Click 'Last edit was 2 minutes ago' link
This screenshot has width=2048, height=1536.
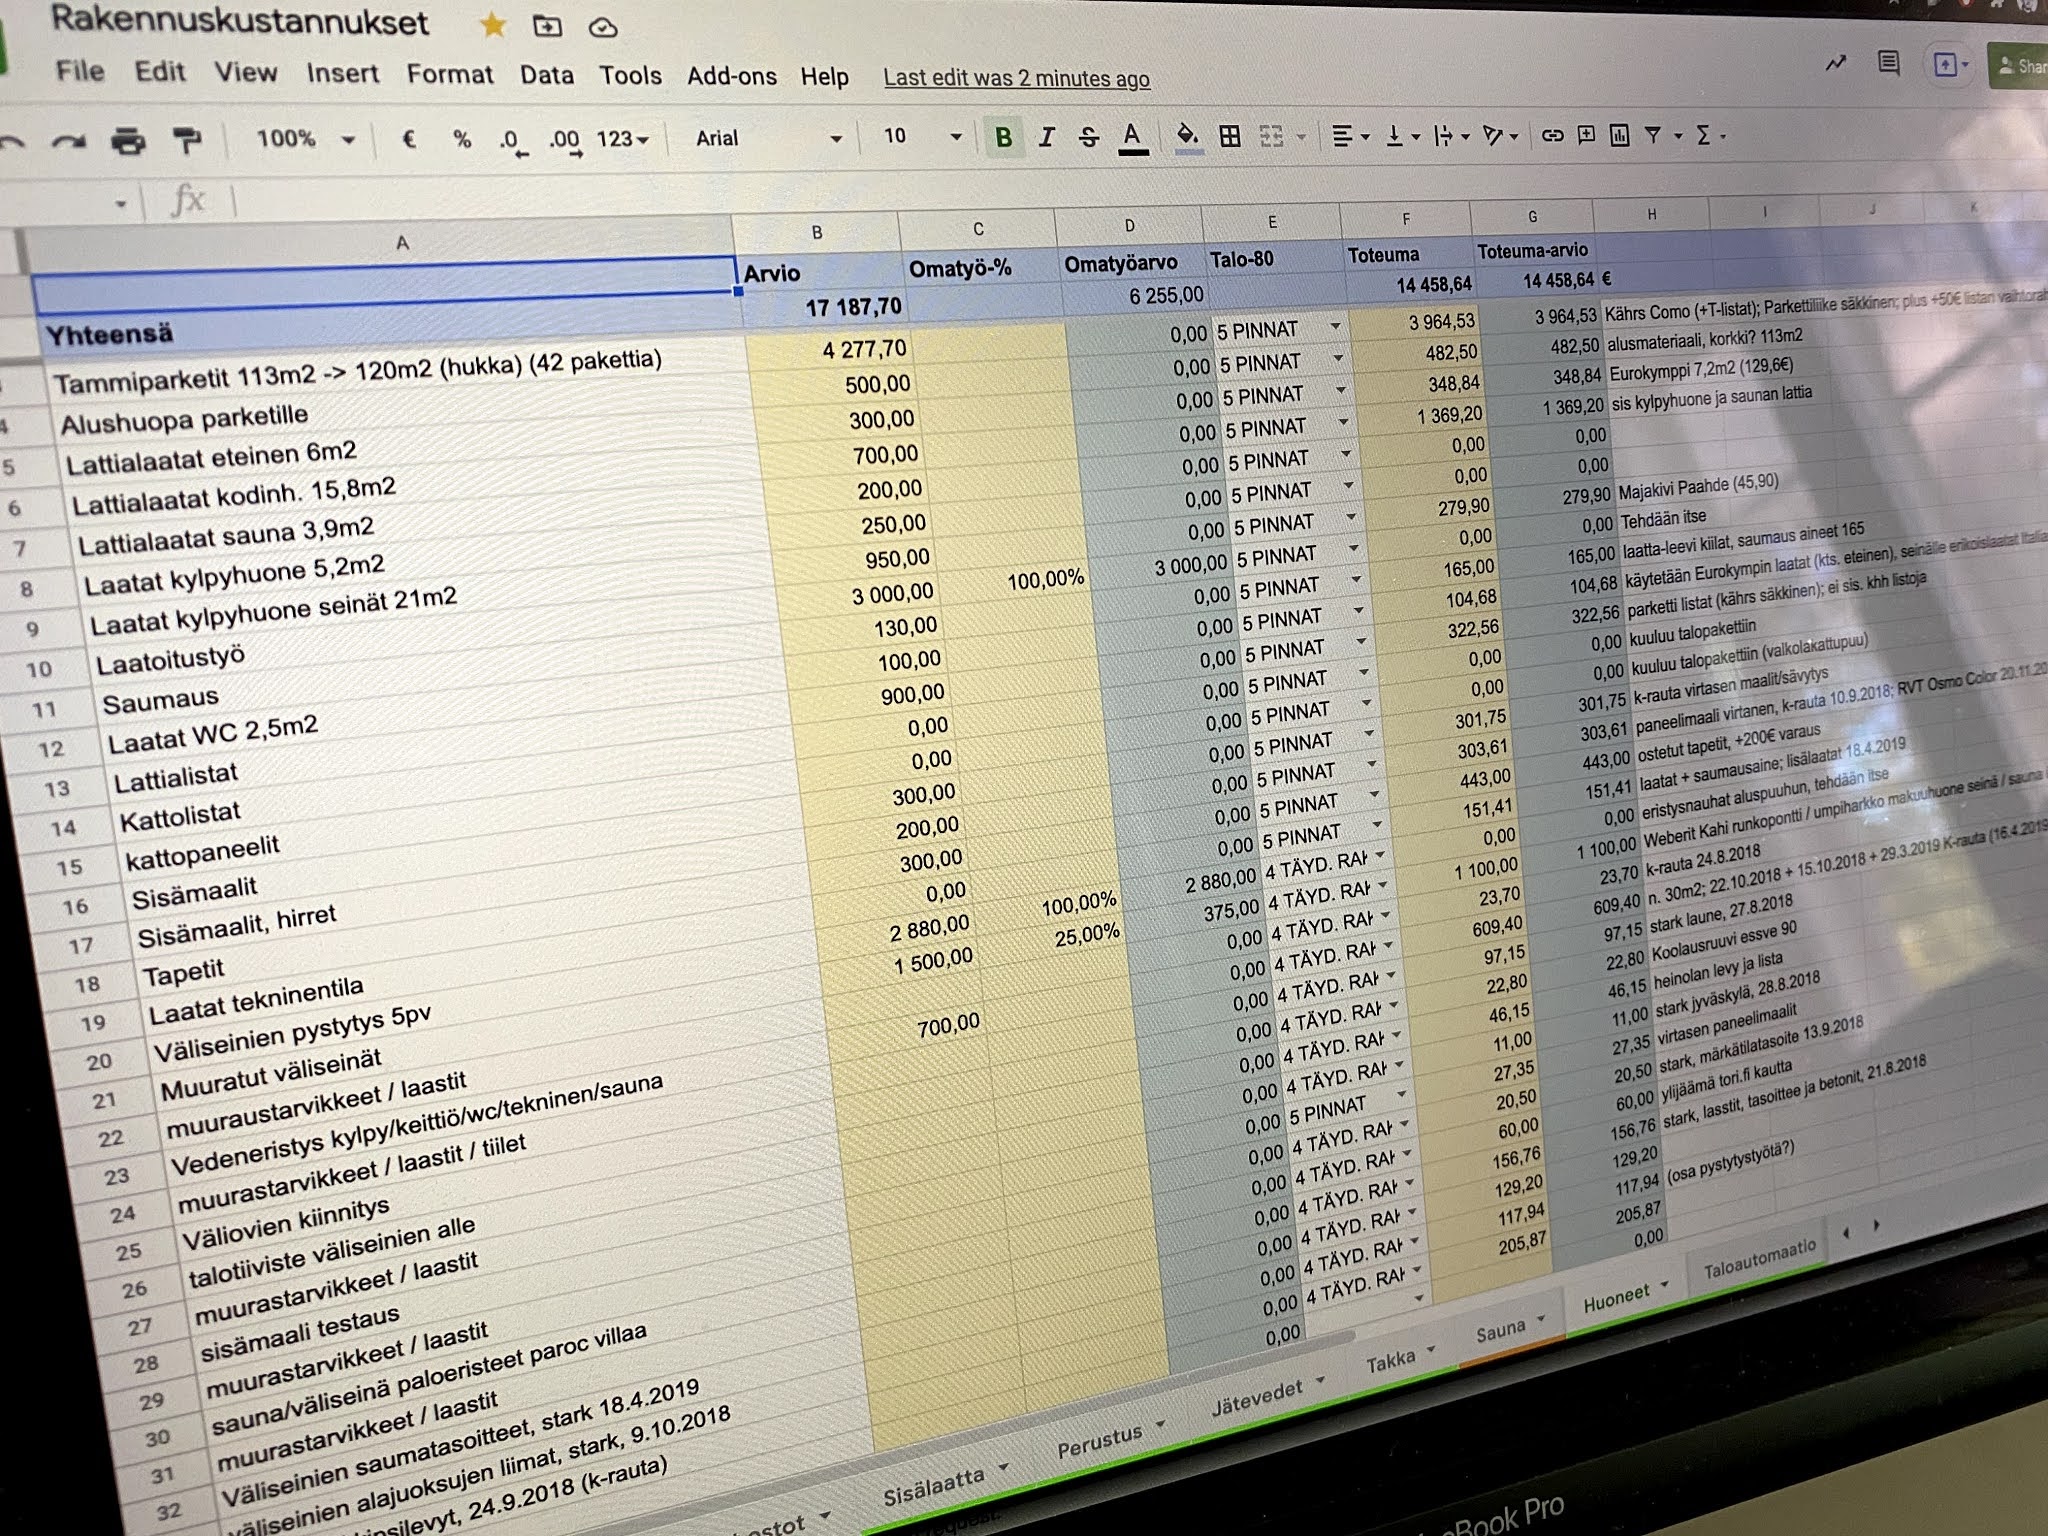(x=1016, y=79)
